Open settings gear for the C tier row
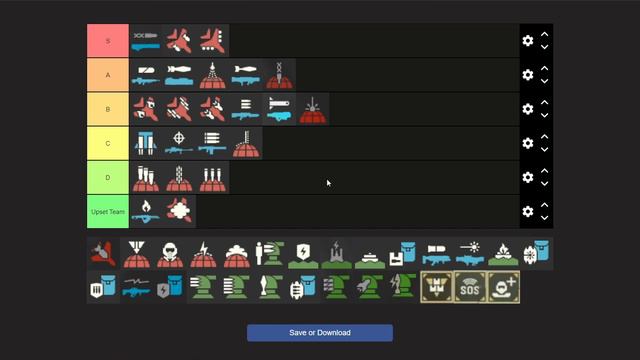This screenshot has height=360, width=640. point(528,143)
